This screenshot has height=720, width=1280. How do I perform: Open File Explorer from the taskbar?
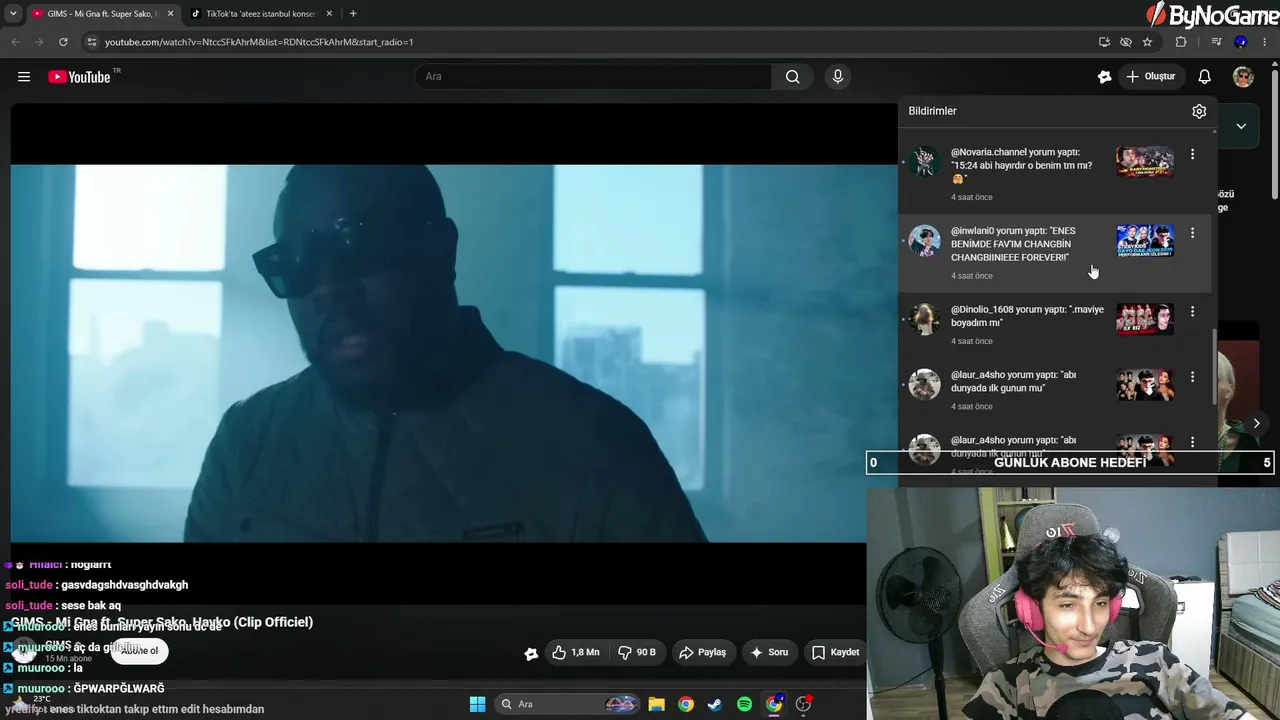(x=656, y=704)
